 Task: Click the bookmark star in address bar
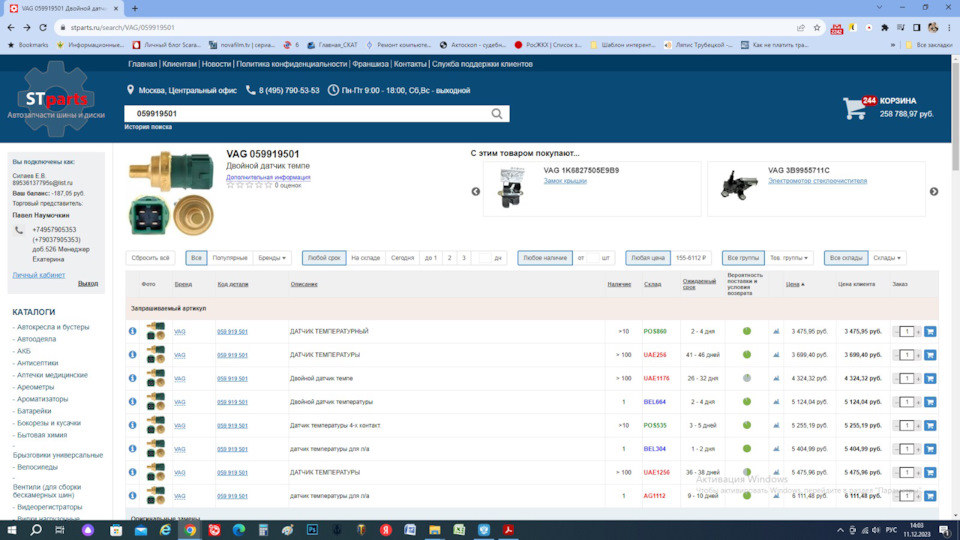(816, 28)
